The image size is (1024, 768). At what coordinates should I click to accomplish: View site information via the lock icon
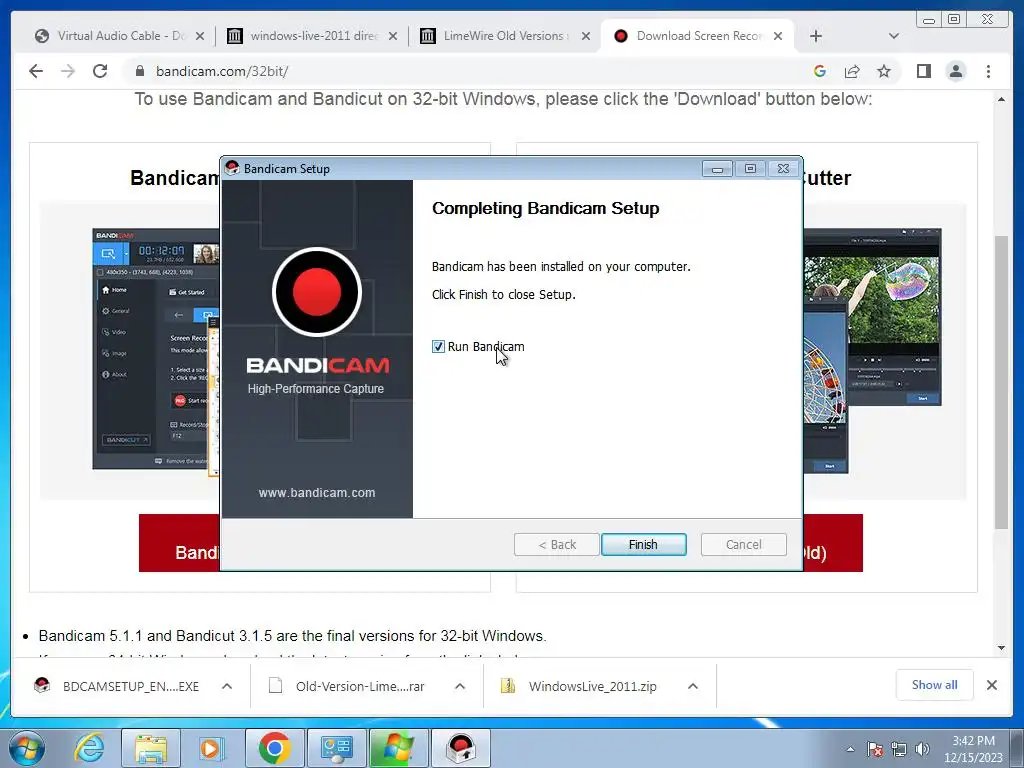click(140, 71)
